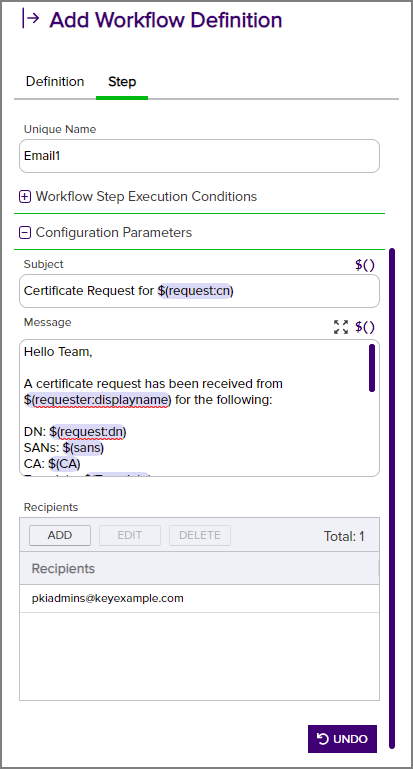Click the ADD recipient button

click(x=60, y=536)
